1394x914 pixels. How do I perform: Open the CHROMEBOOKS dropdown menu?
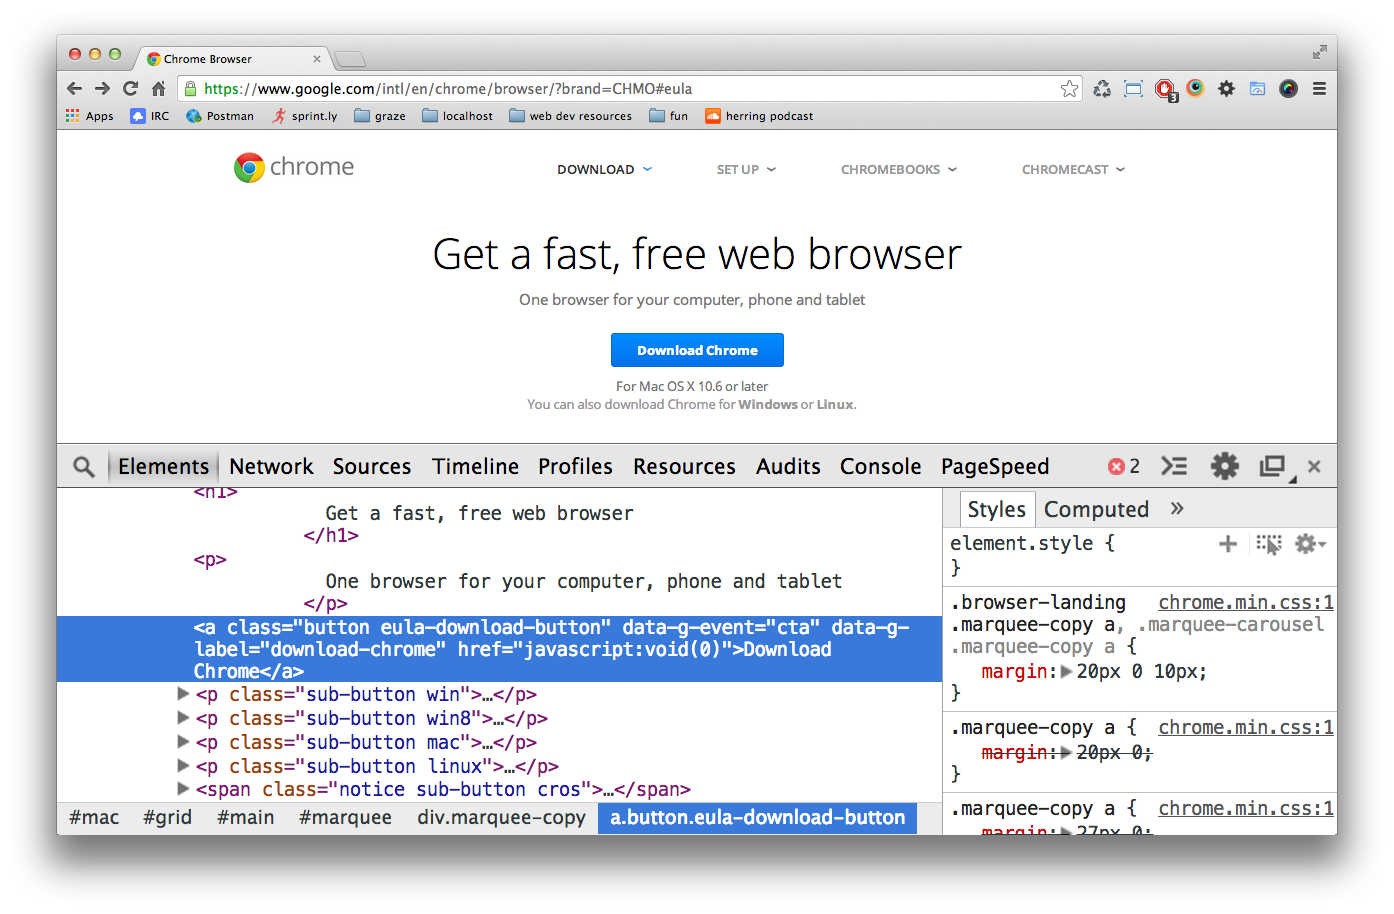899,170
